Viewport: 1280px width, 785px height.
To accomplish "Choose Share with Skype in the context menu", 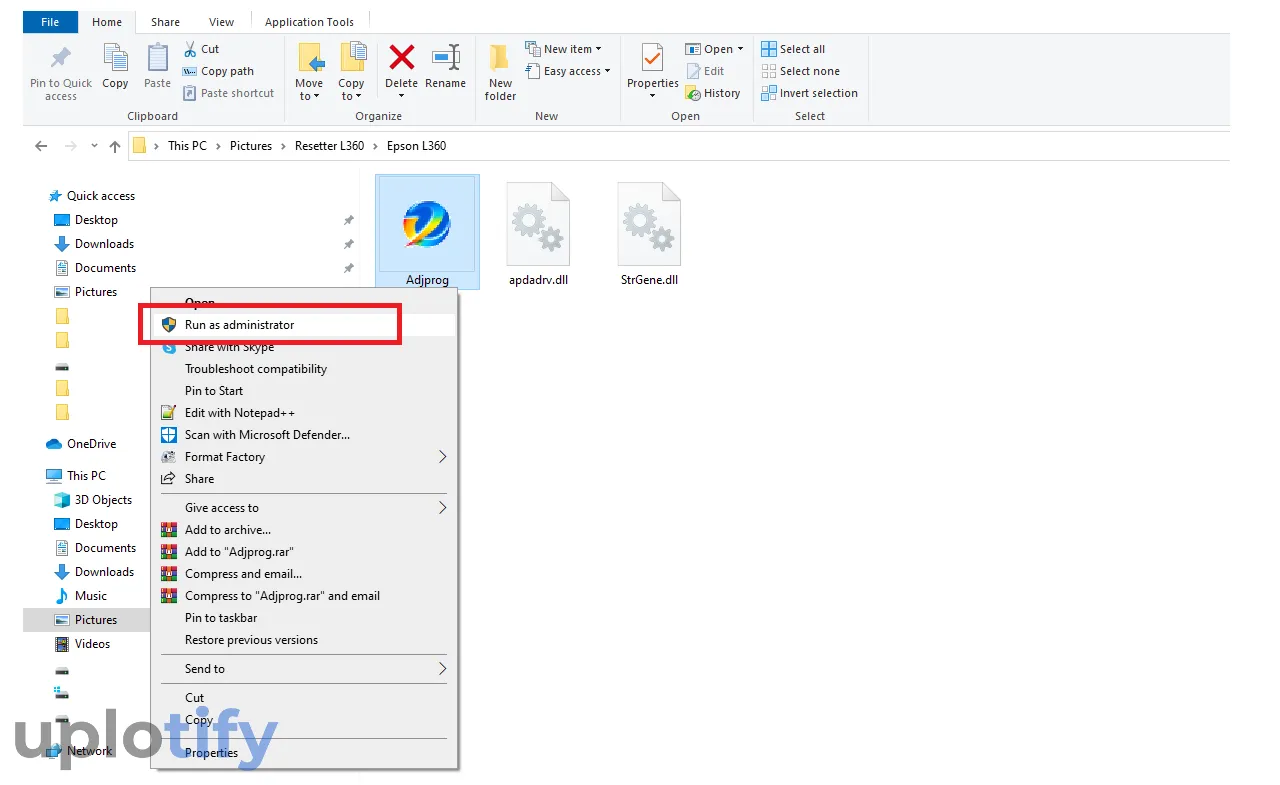I will pos(305,347).
